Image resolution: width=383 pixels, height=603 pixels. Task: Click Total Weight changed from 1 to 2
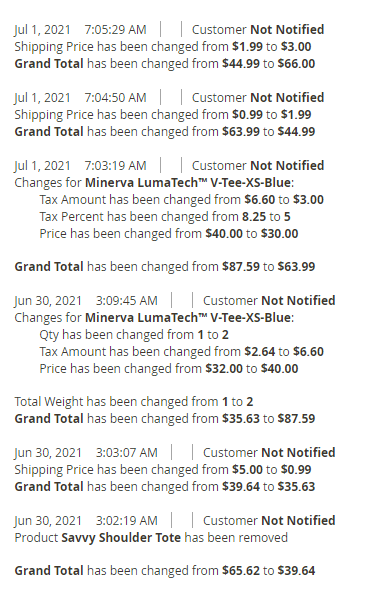[134, 402]
